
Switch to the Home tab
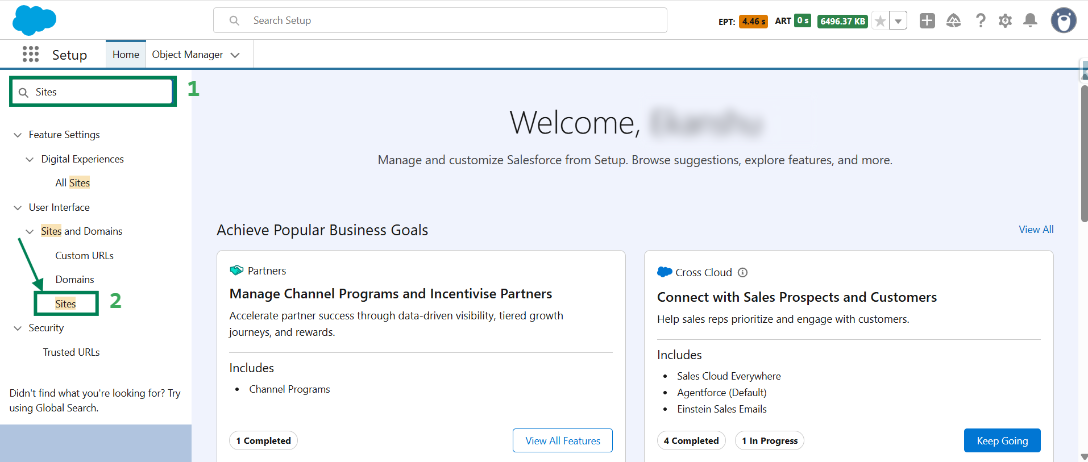coord(126,54)
